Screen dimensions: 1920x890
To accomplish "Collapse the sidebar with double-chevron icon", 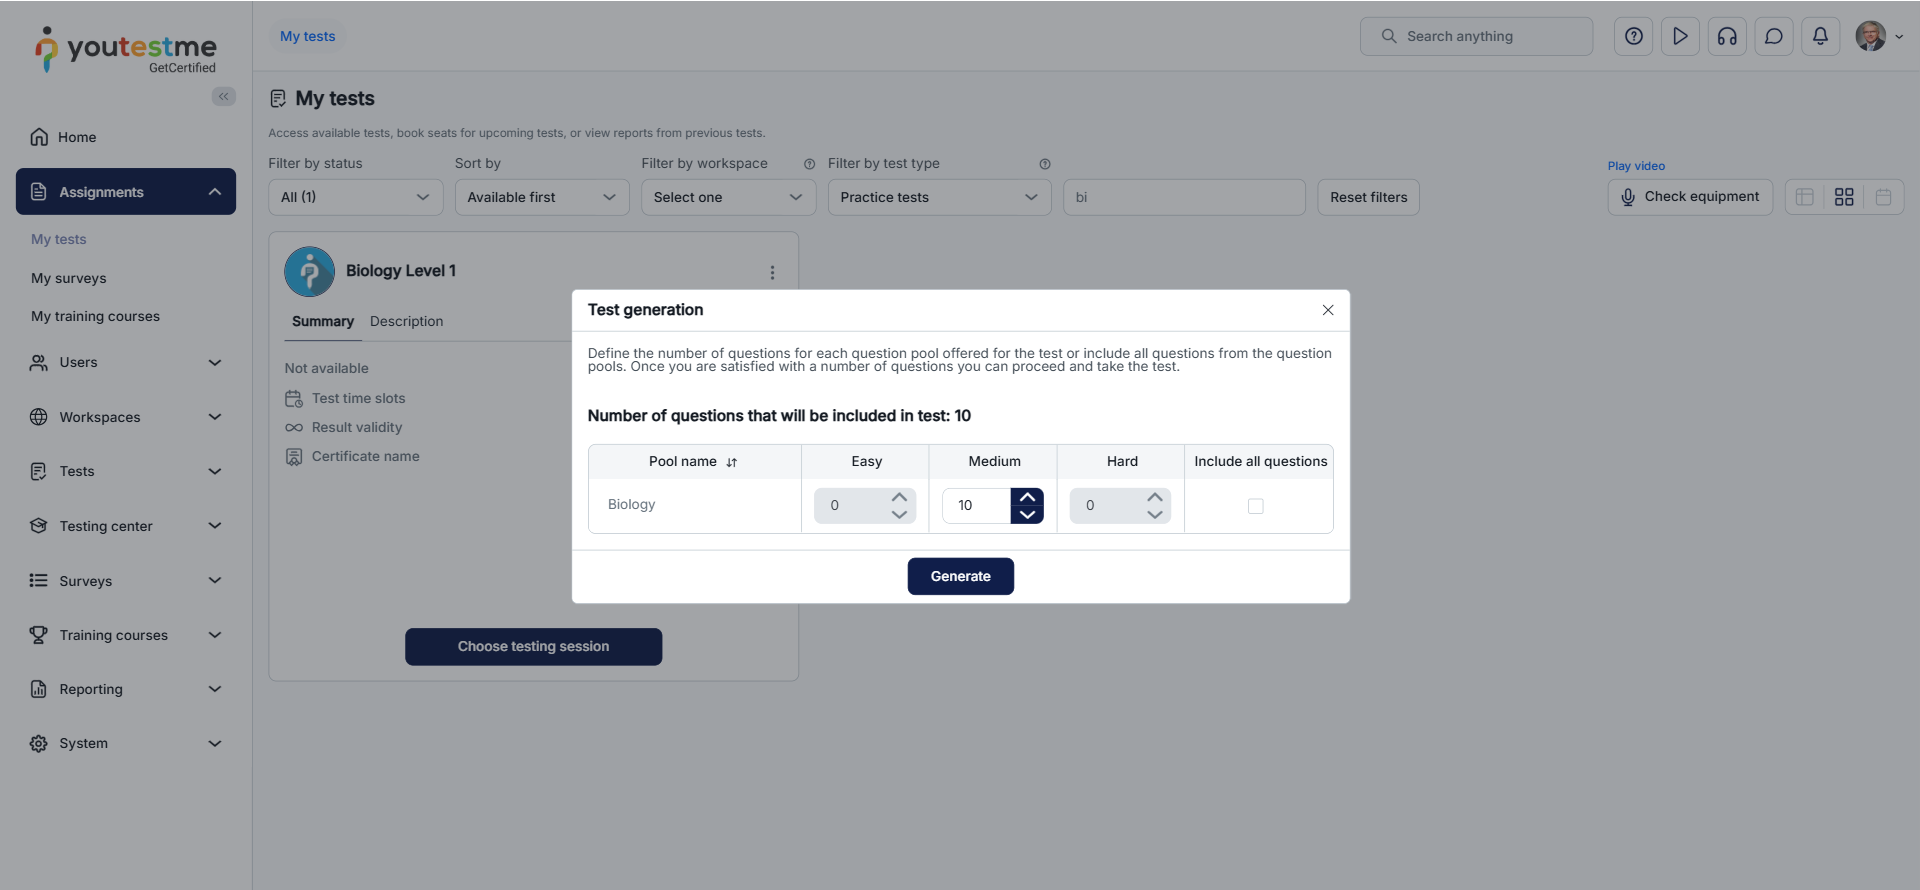I will [224, 96].
